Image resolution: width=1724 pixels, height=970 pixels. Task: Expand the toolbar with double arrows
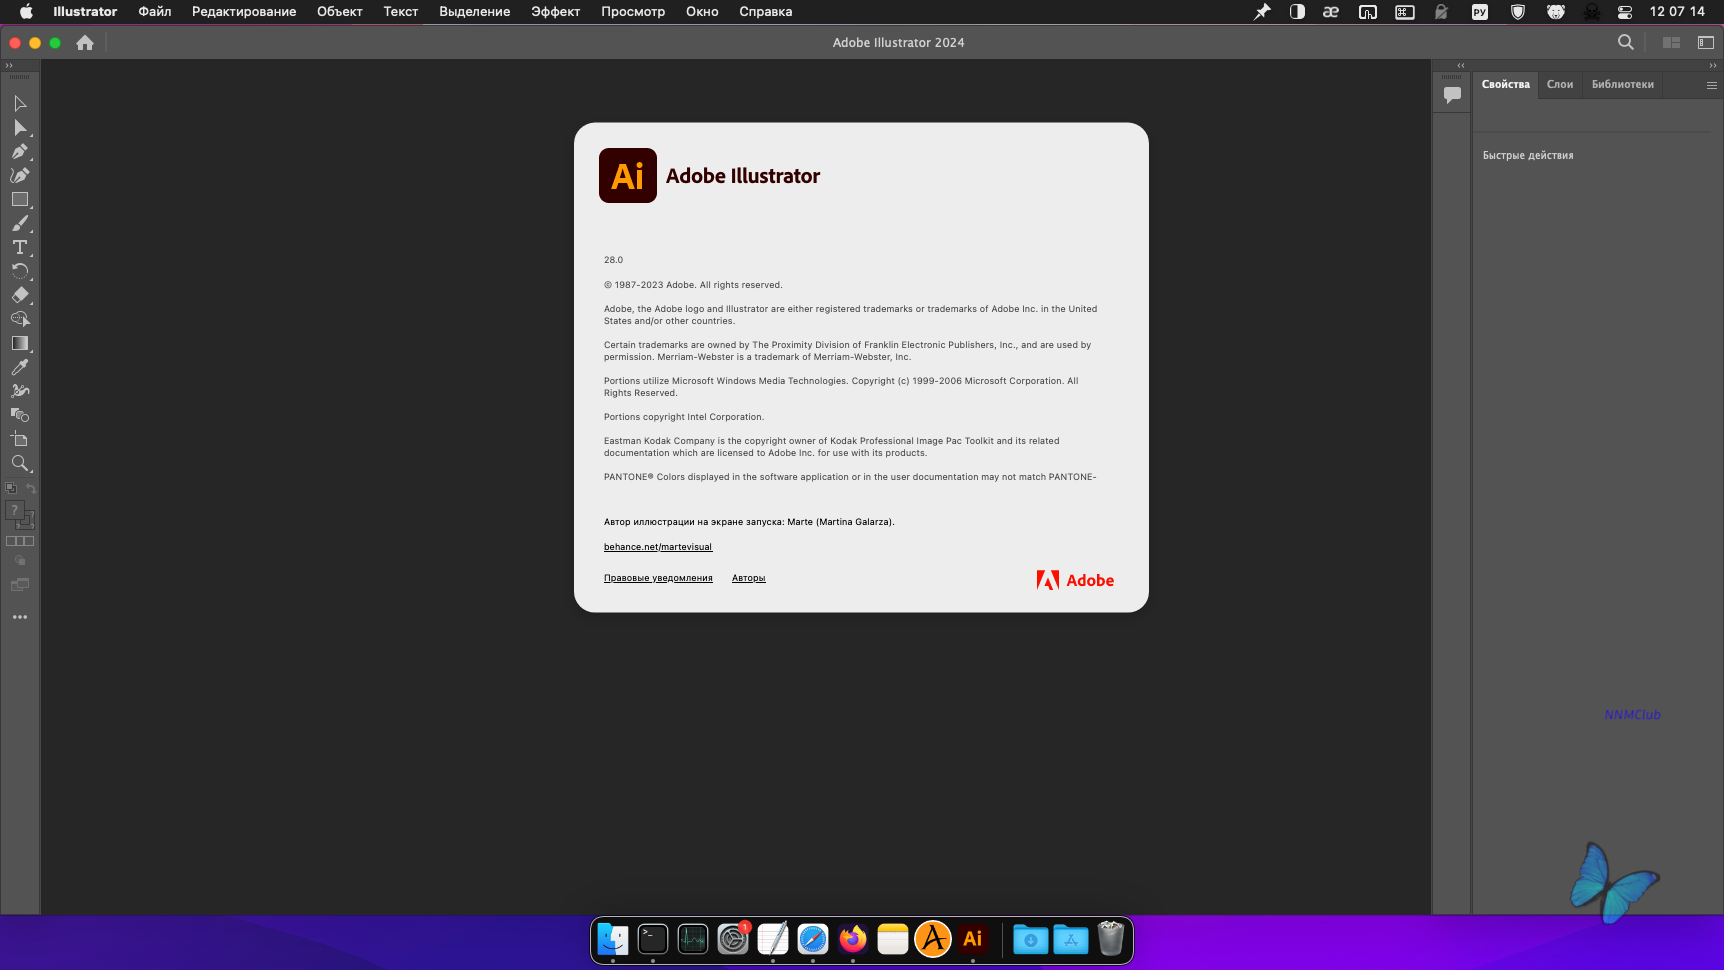(10, 65)
